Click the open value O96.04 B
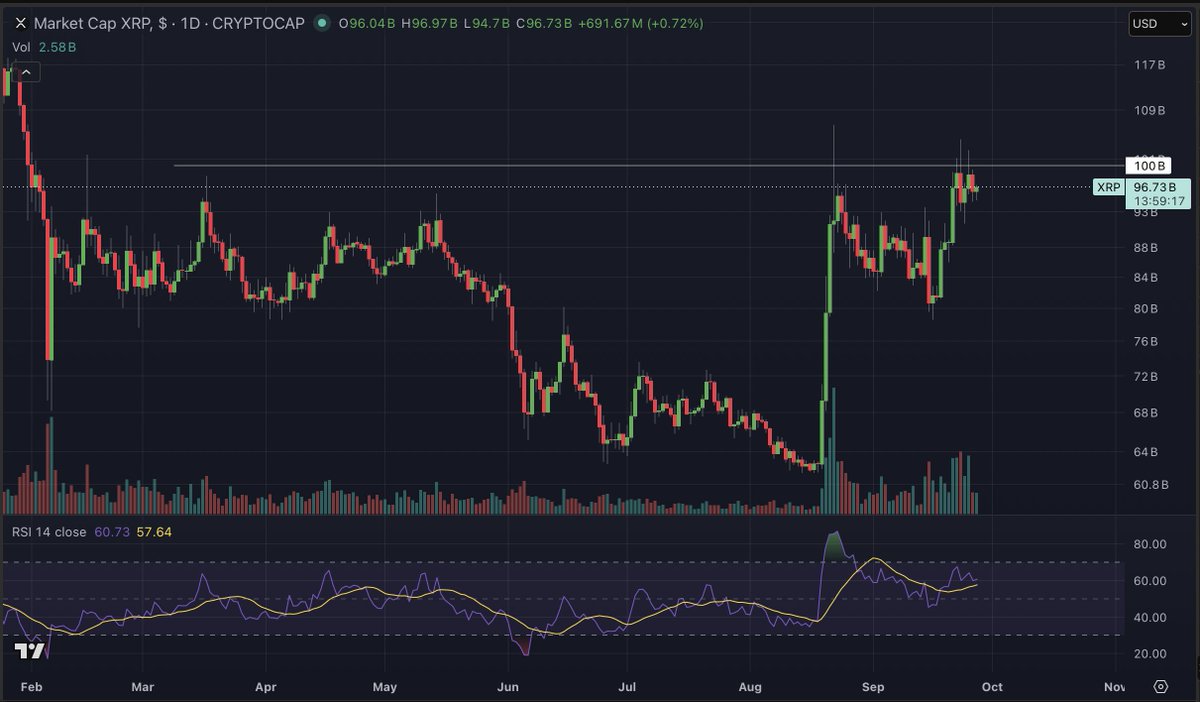This screenshot has width=1200, height=702. click(x=368, y=23)
